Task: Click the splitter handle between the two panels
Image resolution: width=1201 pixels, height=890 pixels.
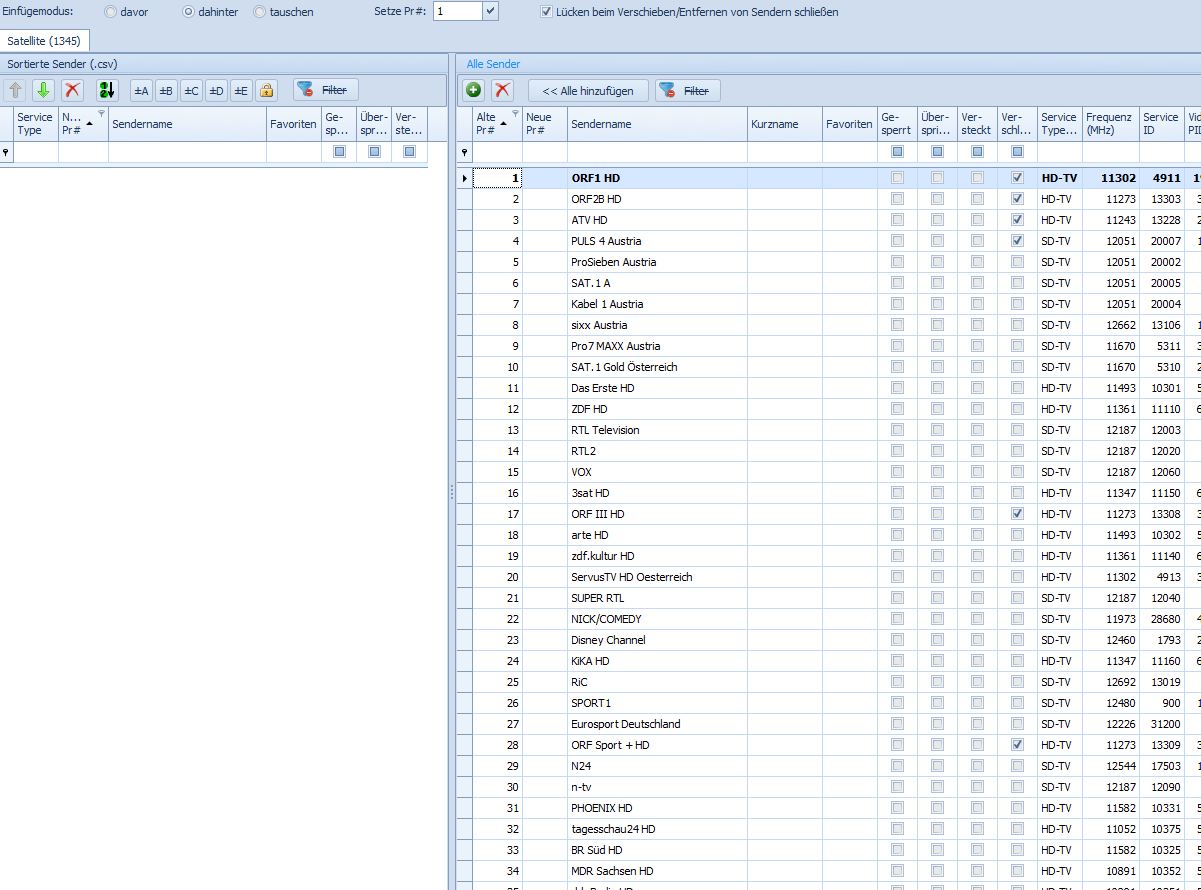Action: [x=452, y=492]
